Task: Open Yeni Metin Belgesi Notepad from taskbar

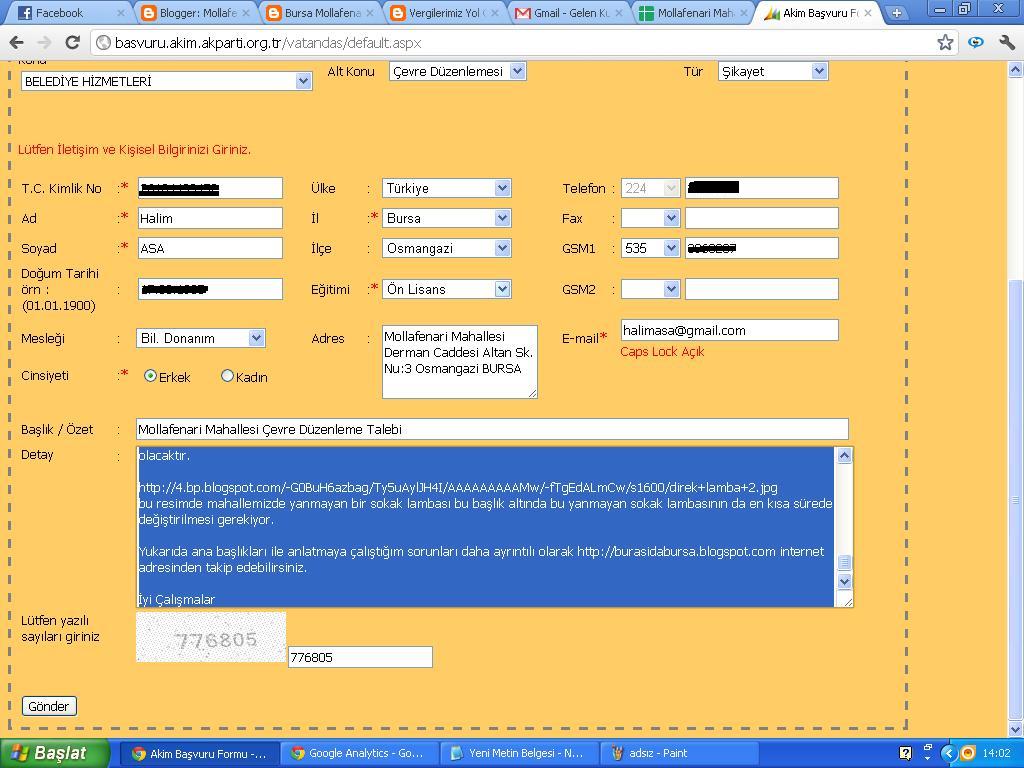Action: (x=519, y=753)
